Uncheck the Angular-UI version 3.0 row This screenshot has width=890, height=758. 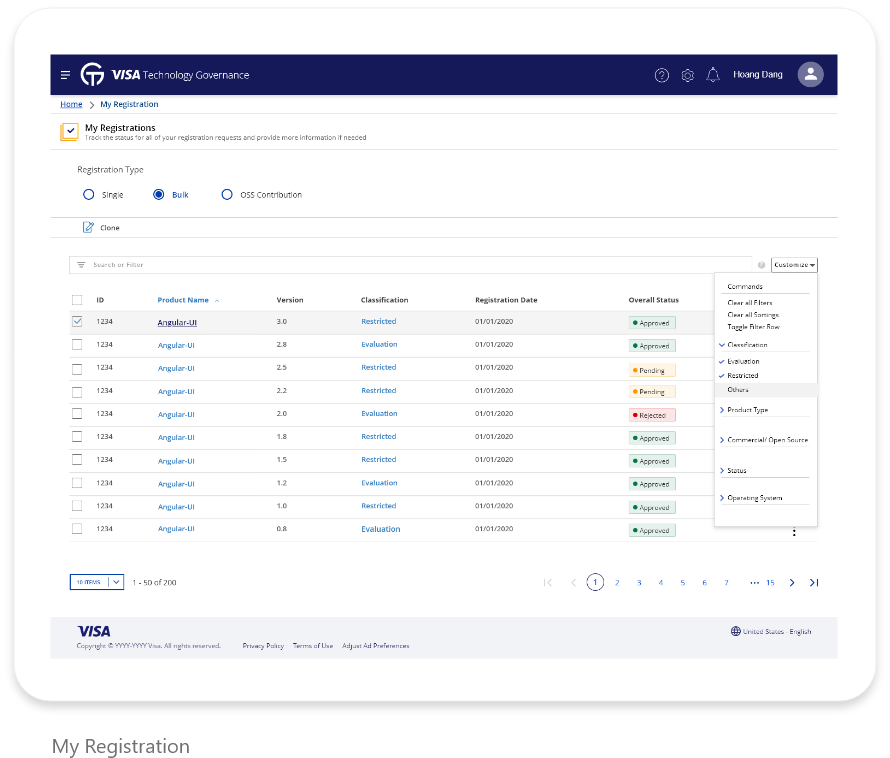coord(77,321)
